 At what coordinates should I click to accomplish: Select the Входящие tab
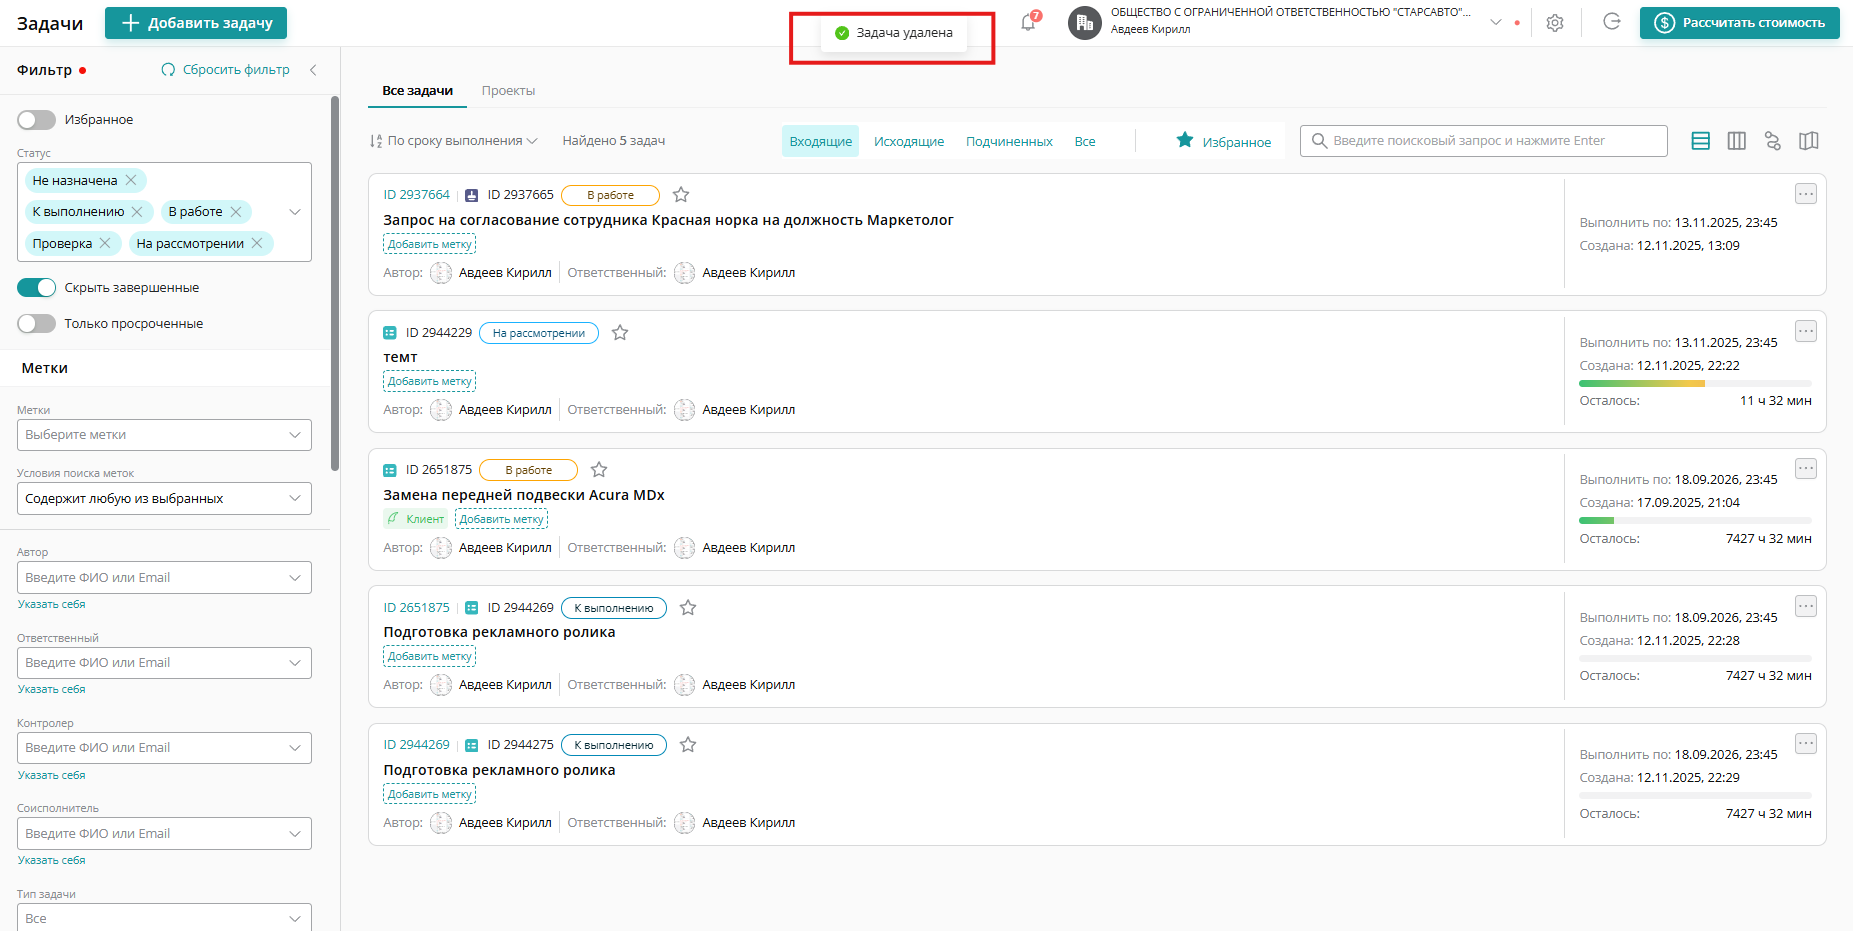click(821, 142)
